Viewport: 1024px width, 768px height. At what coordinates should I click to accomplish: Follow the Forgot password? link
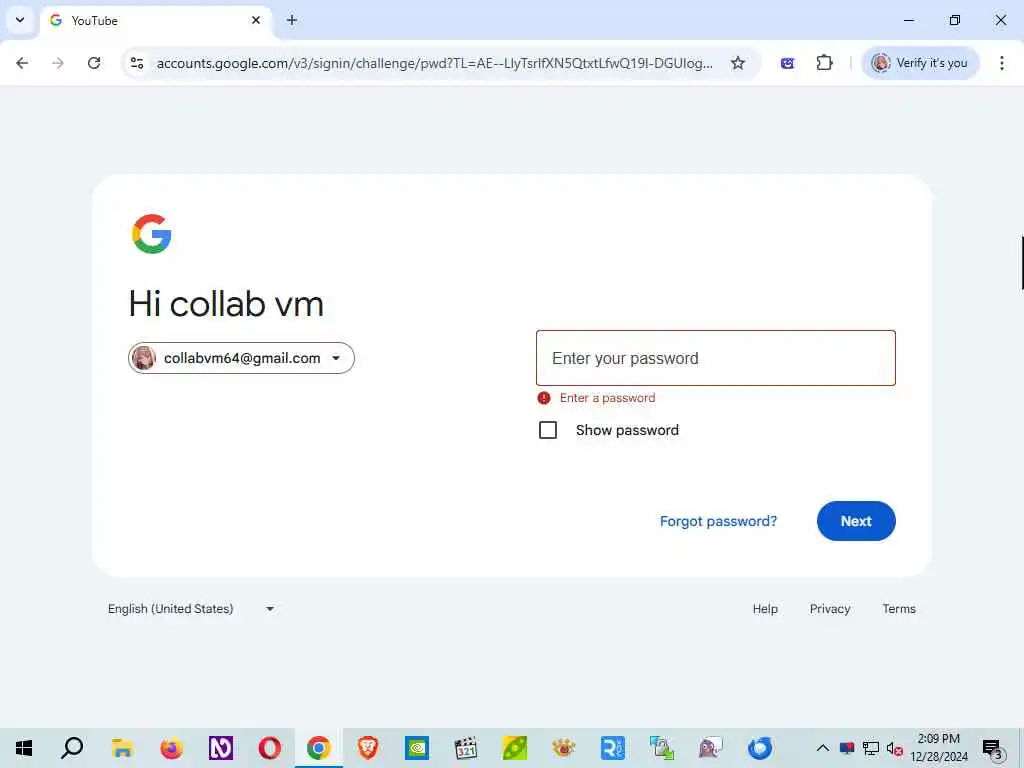[x=718, y=521]
